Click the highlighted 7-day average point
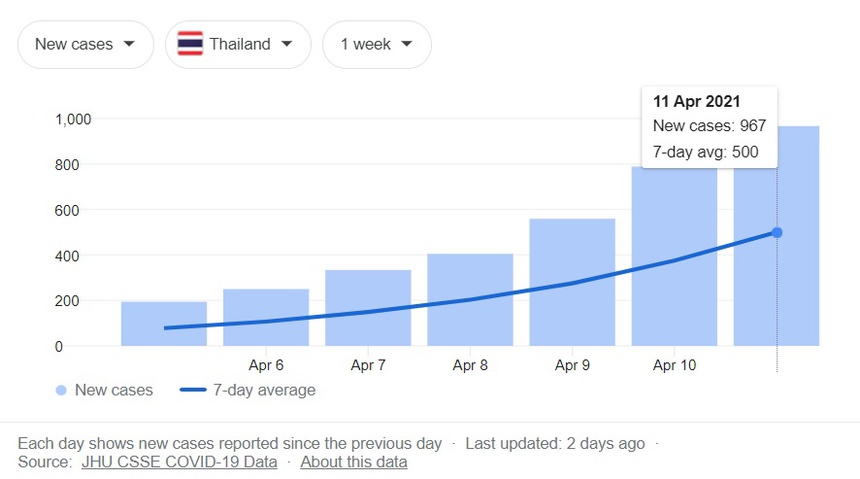 [x=777, y=232]
